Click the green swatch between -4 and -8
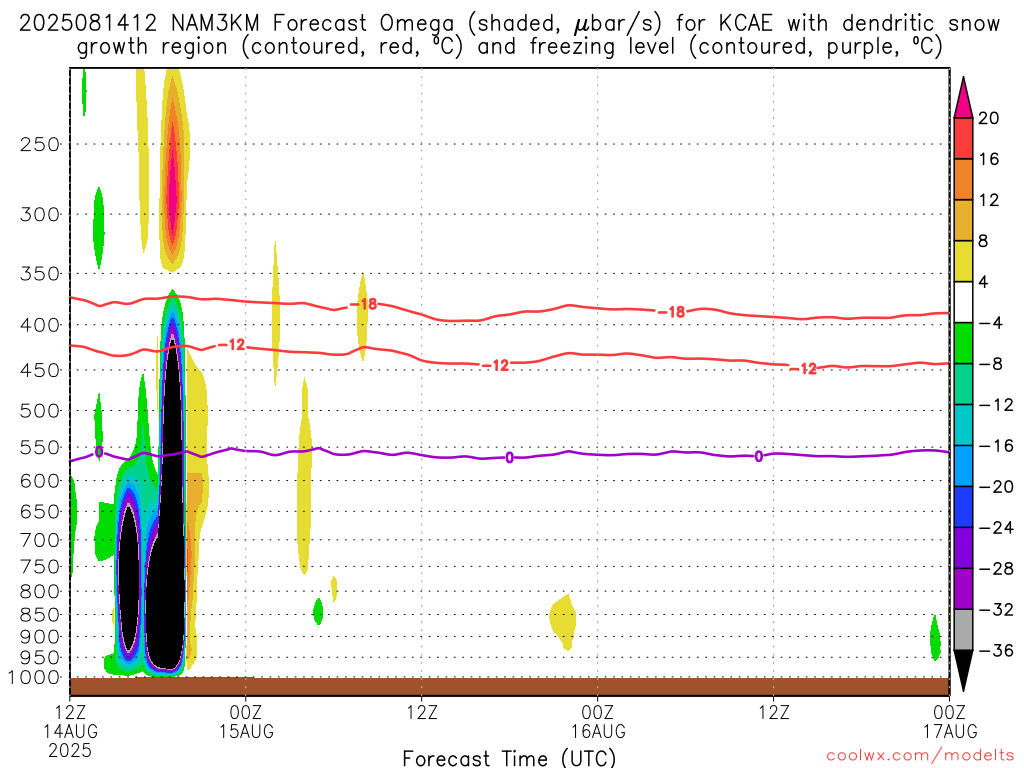 [x=963, y=344]
